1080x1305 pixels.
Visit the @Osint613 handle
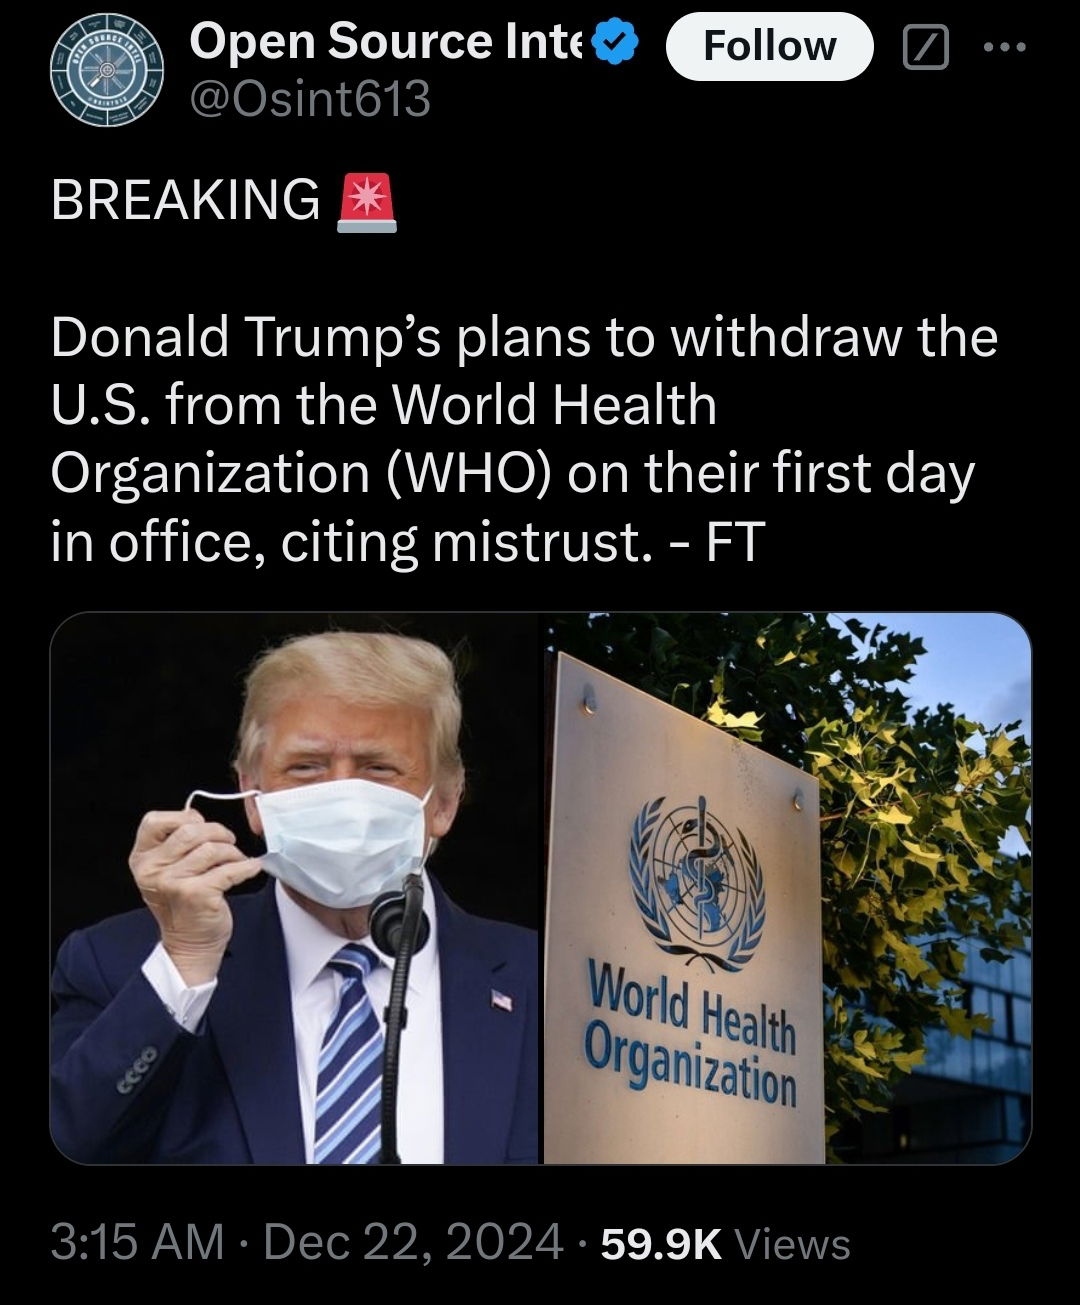pyautogui.click(x=310, y=99)
